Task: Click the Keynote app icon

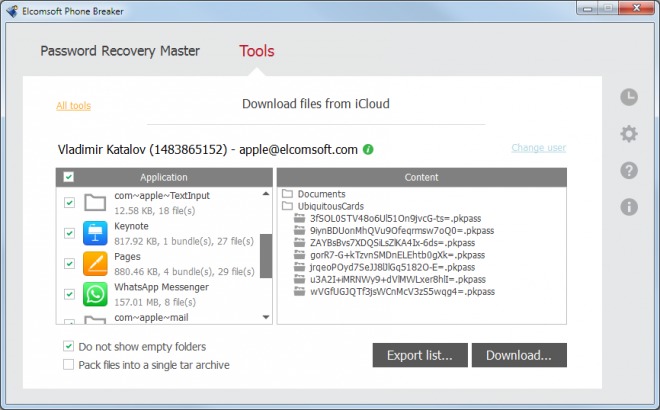Action: click(x=95, y=233)
